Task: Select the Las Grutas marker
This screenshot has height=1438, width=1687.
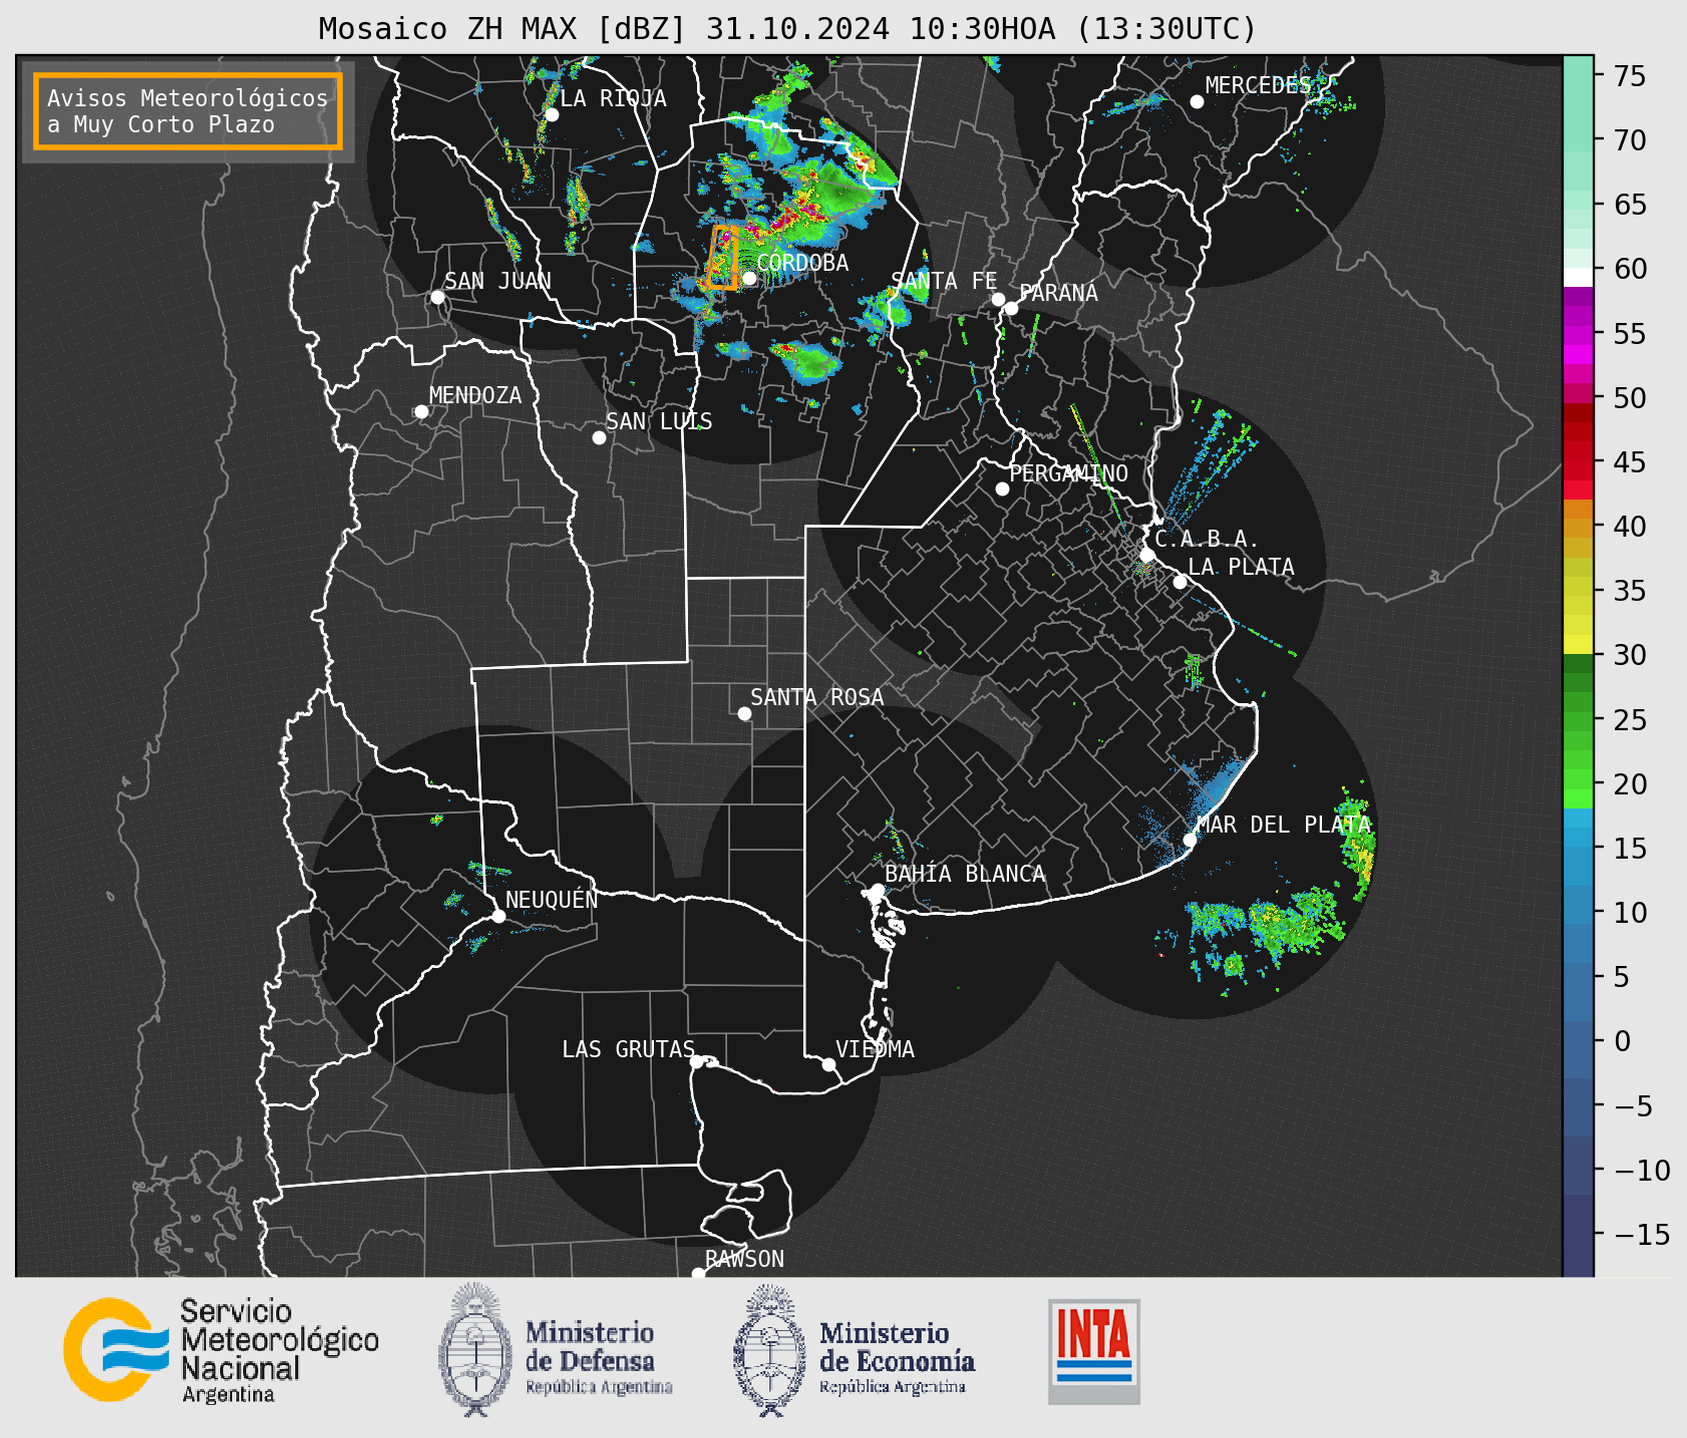Action: coord(697,1062)
